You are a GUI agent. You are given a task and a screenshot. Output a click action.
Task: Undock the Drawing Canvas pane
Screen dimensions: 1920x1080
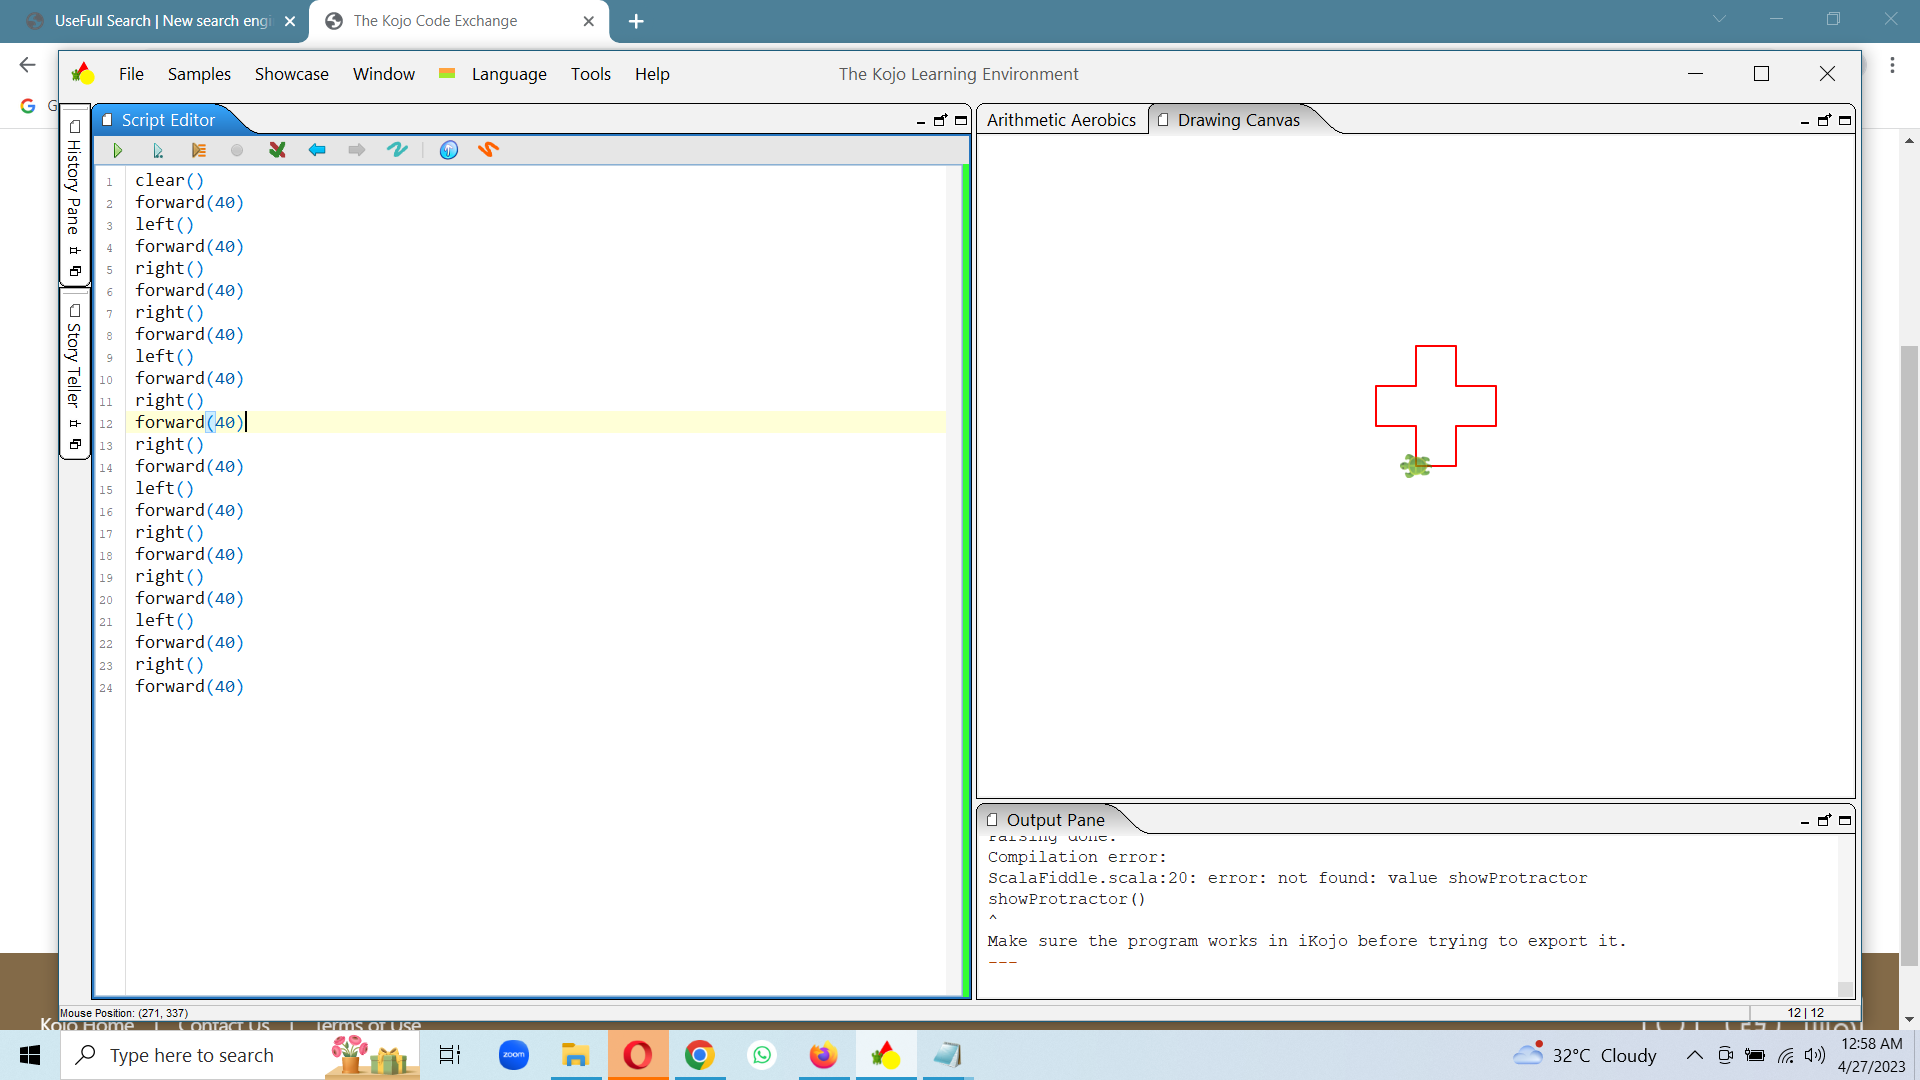[1824, 120]
